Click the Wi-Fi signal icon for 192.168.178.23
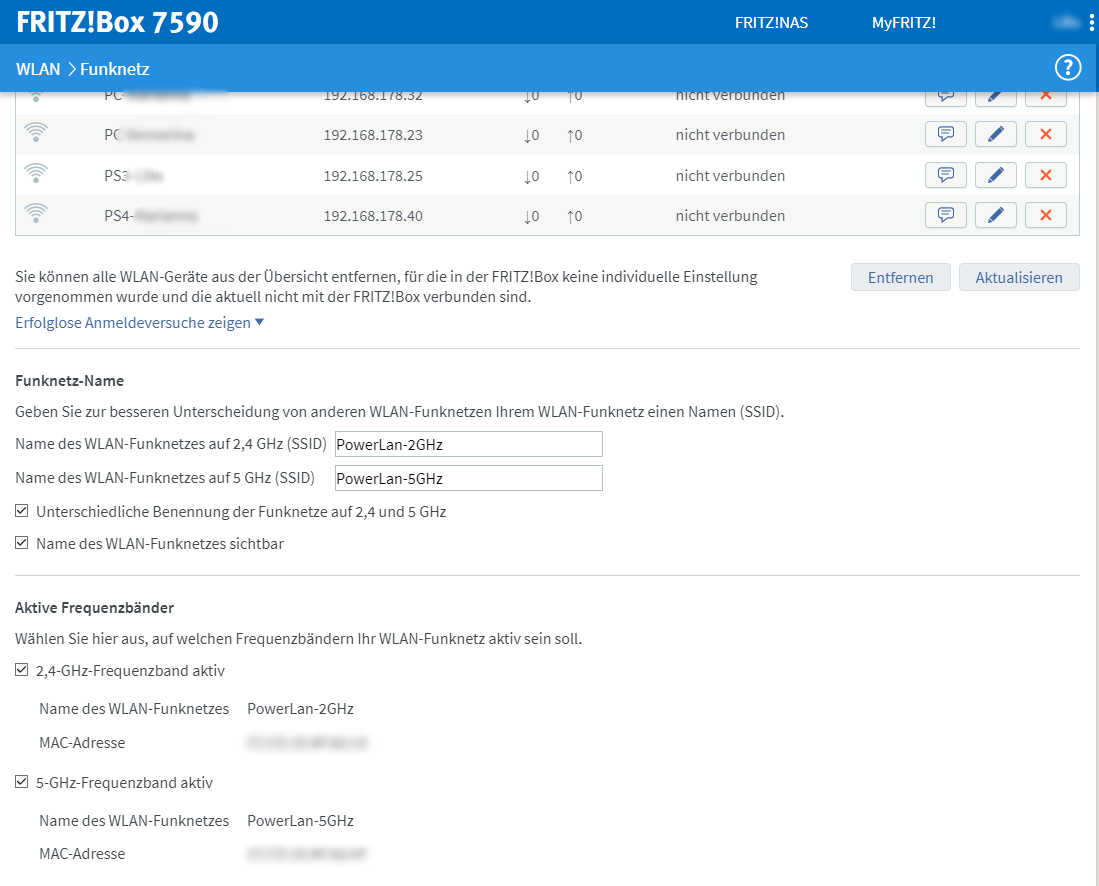The height and width of the screenshot is (886, 1099). pyautogui.click(x=36, y=132)
